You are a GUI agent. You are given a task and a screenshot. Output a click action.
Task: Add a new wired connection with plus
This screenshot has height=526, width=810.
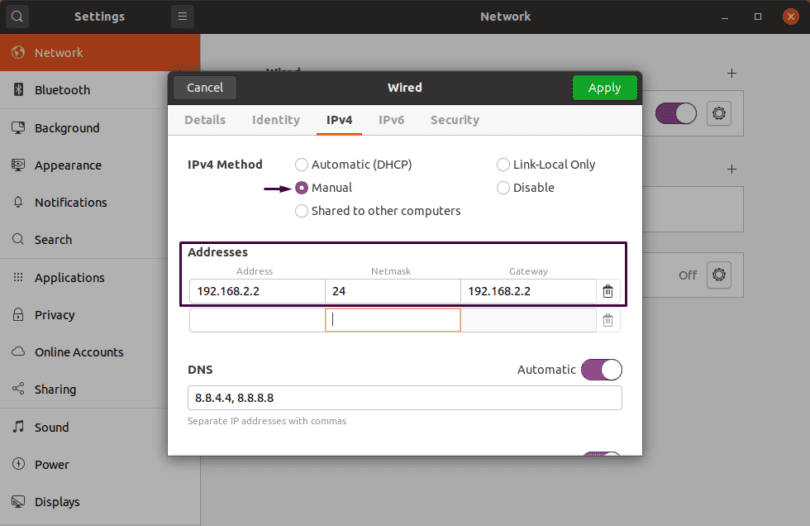point(731,73)
